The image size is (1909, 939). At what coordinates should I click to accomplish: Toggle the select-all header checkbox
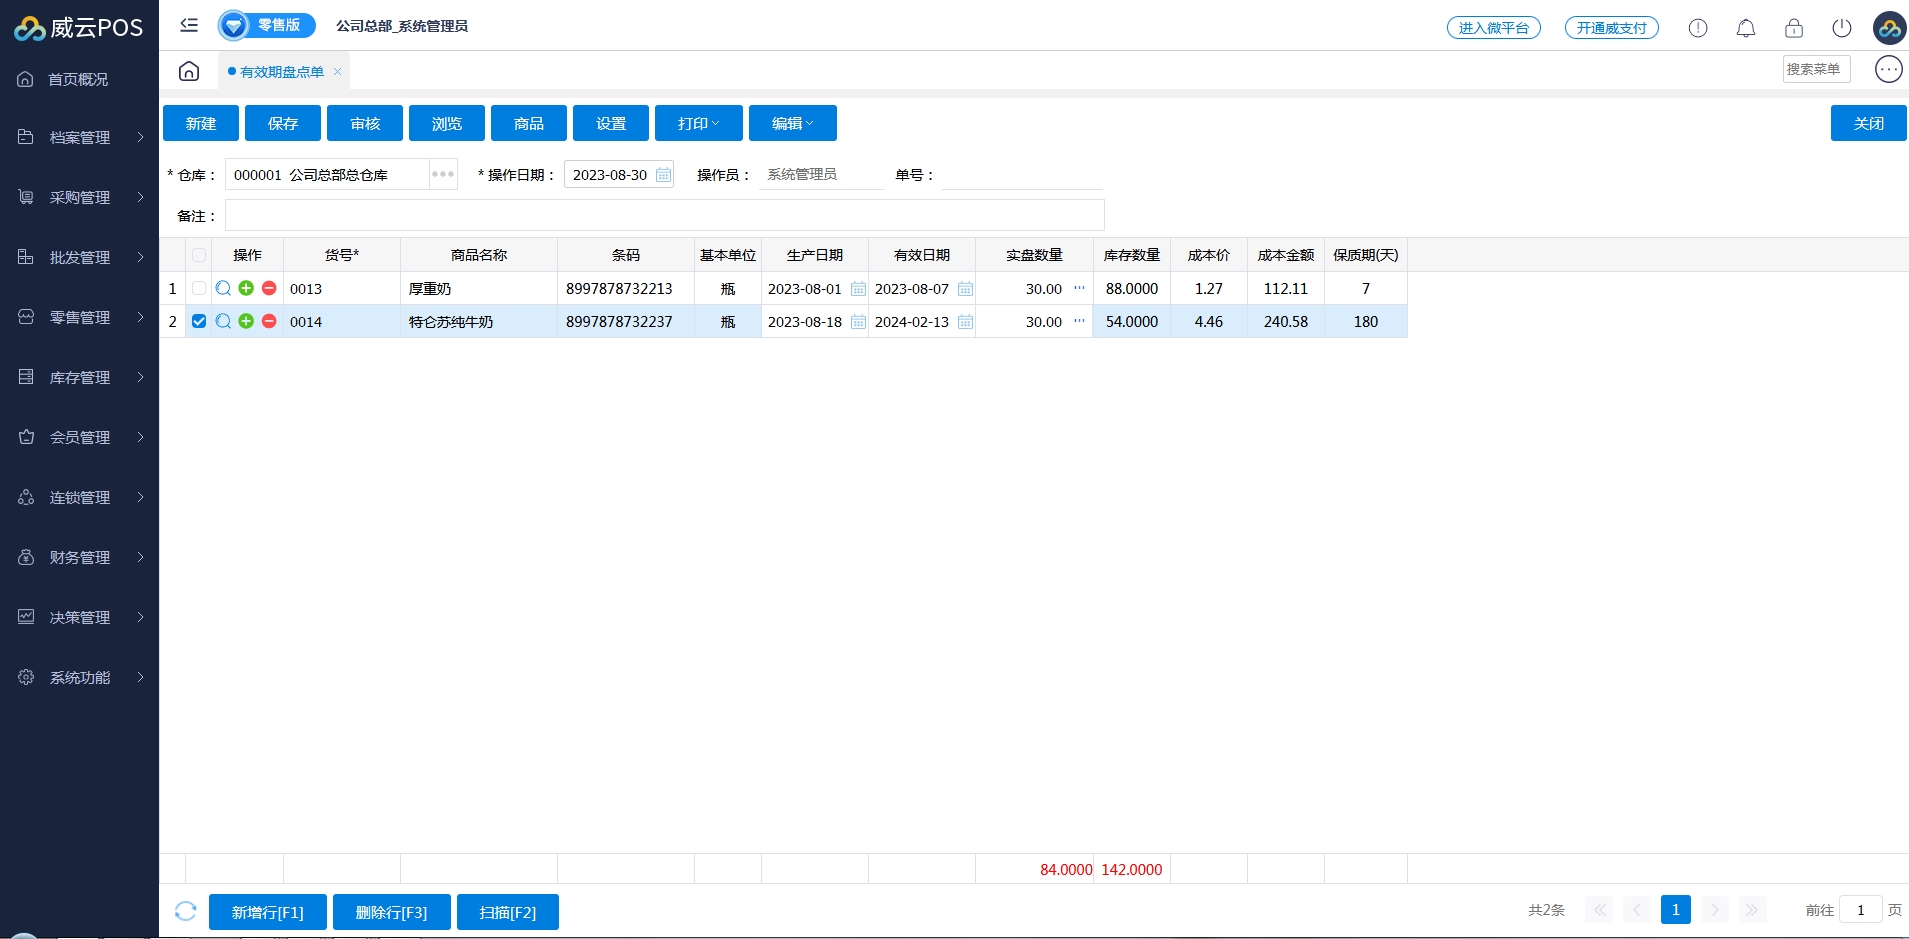click(199, 255)
